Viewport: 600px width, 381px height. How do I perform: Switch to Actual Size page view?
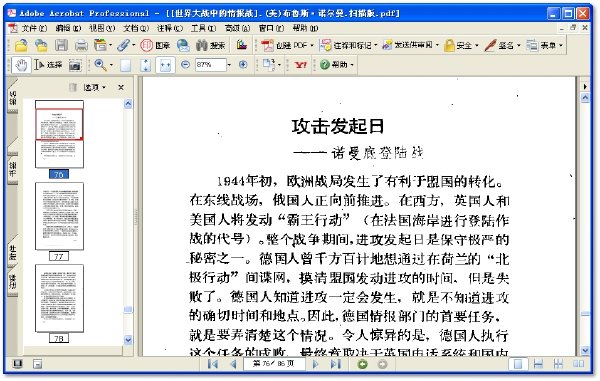click(126, 65)
